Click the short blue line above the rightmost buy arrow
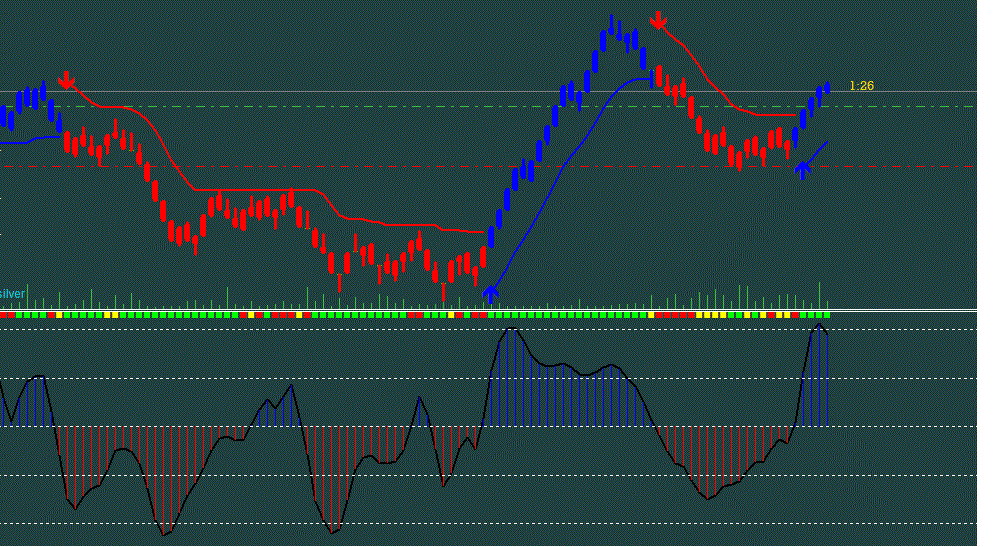1006x547 pixels. tap(815, 153)
